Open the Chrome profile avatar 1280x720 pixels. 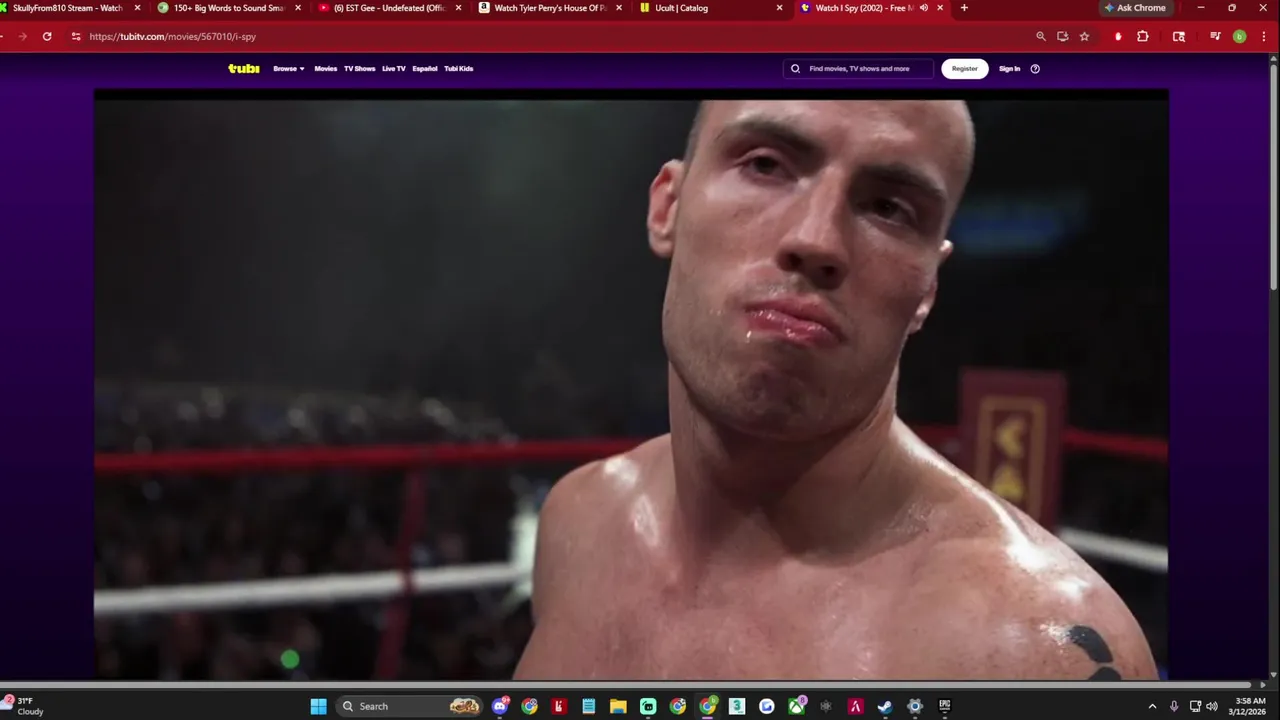1240,36
